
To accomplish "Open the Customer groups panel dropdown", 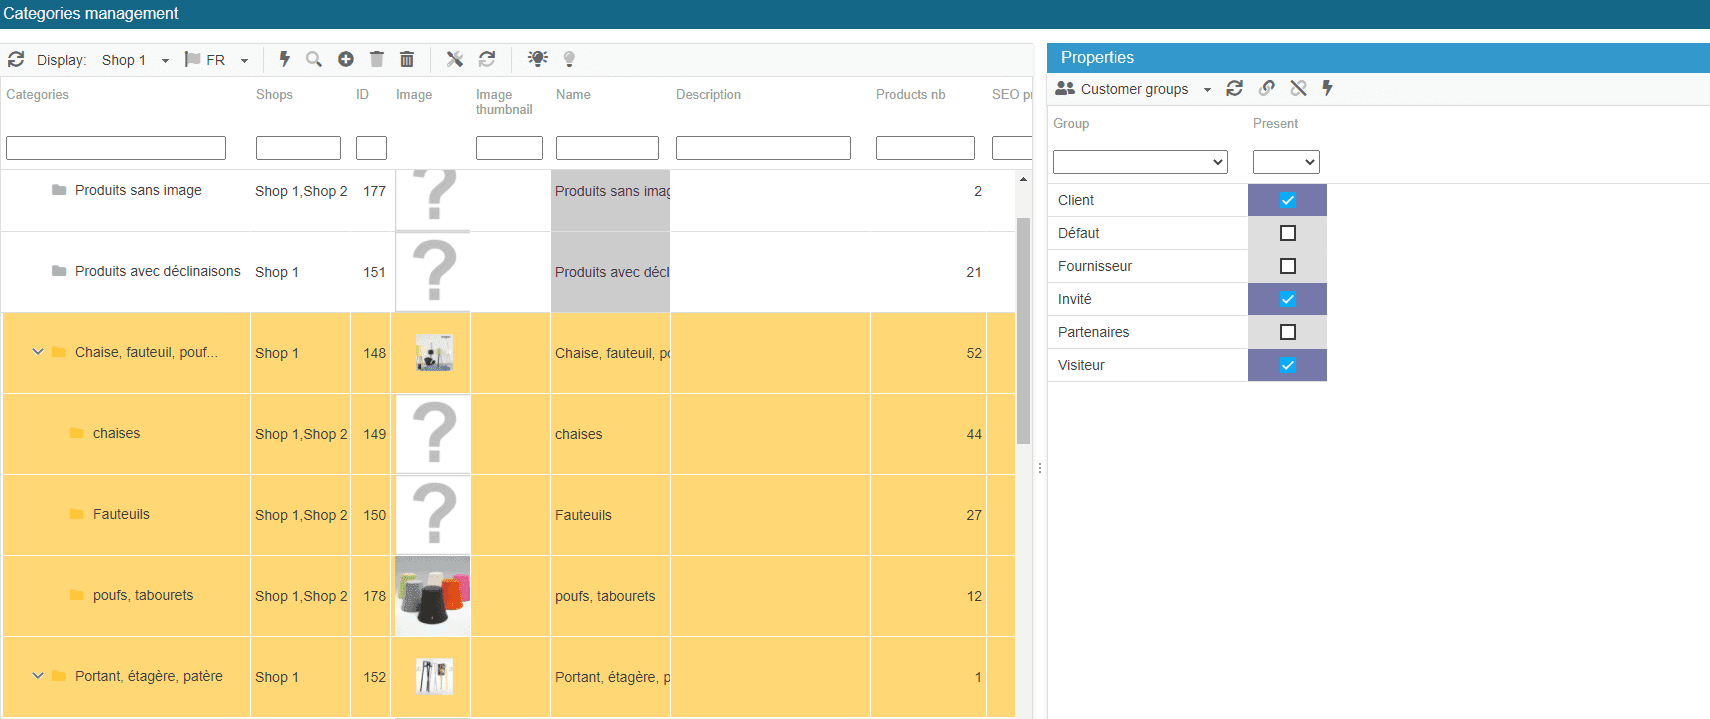I will (1207, 89).
